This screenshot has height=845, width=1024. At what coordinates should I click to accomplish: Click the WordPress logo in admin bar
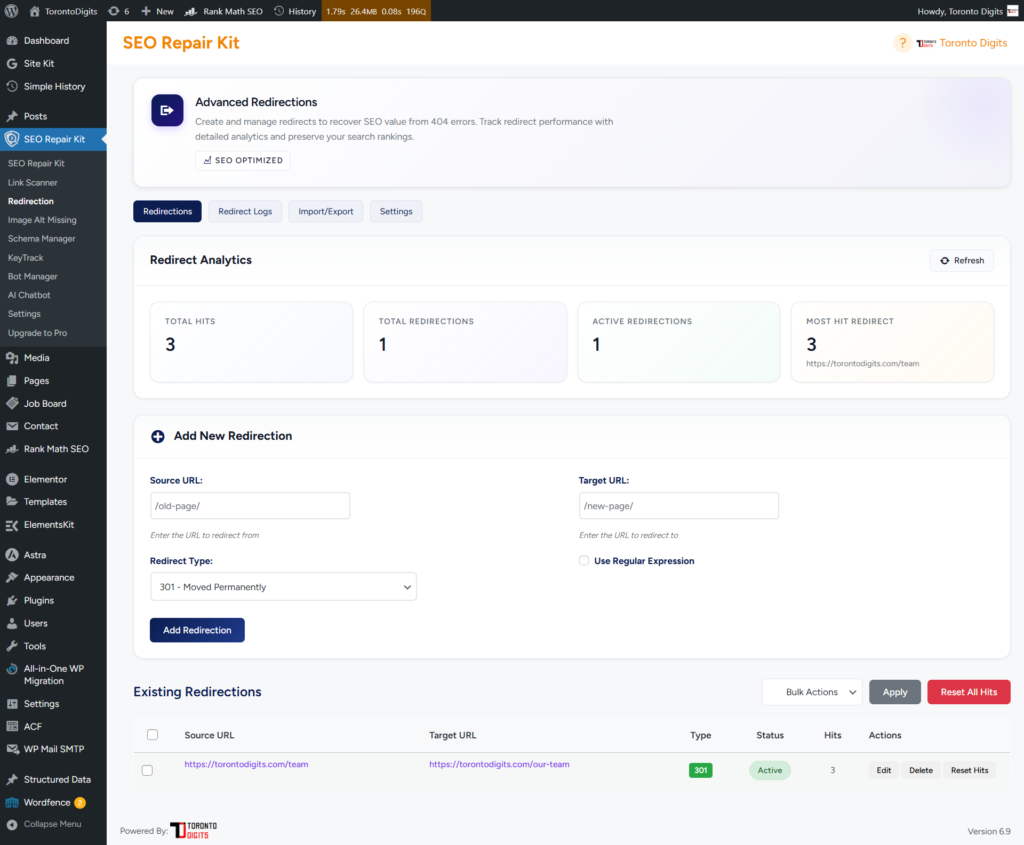[12, 11]
